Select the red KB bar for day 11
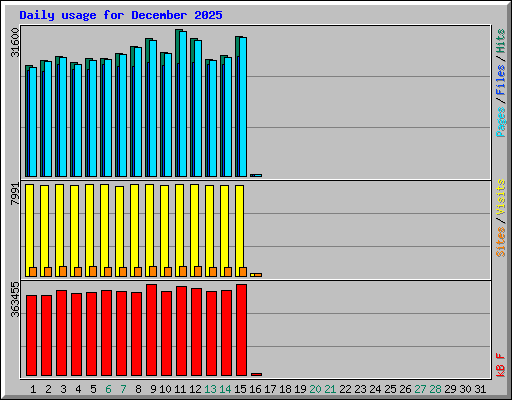Screen dimensions: 512x400 [x=181, y=331]
